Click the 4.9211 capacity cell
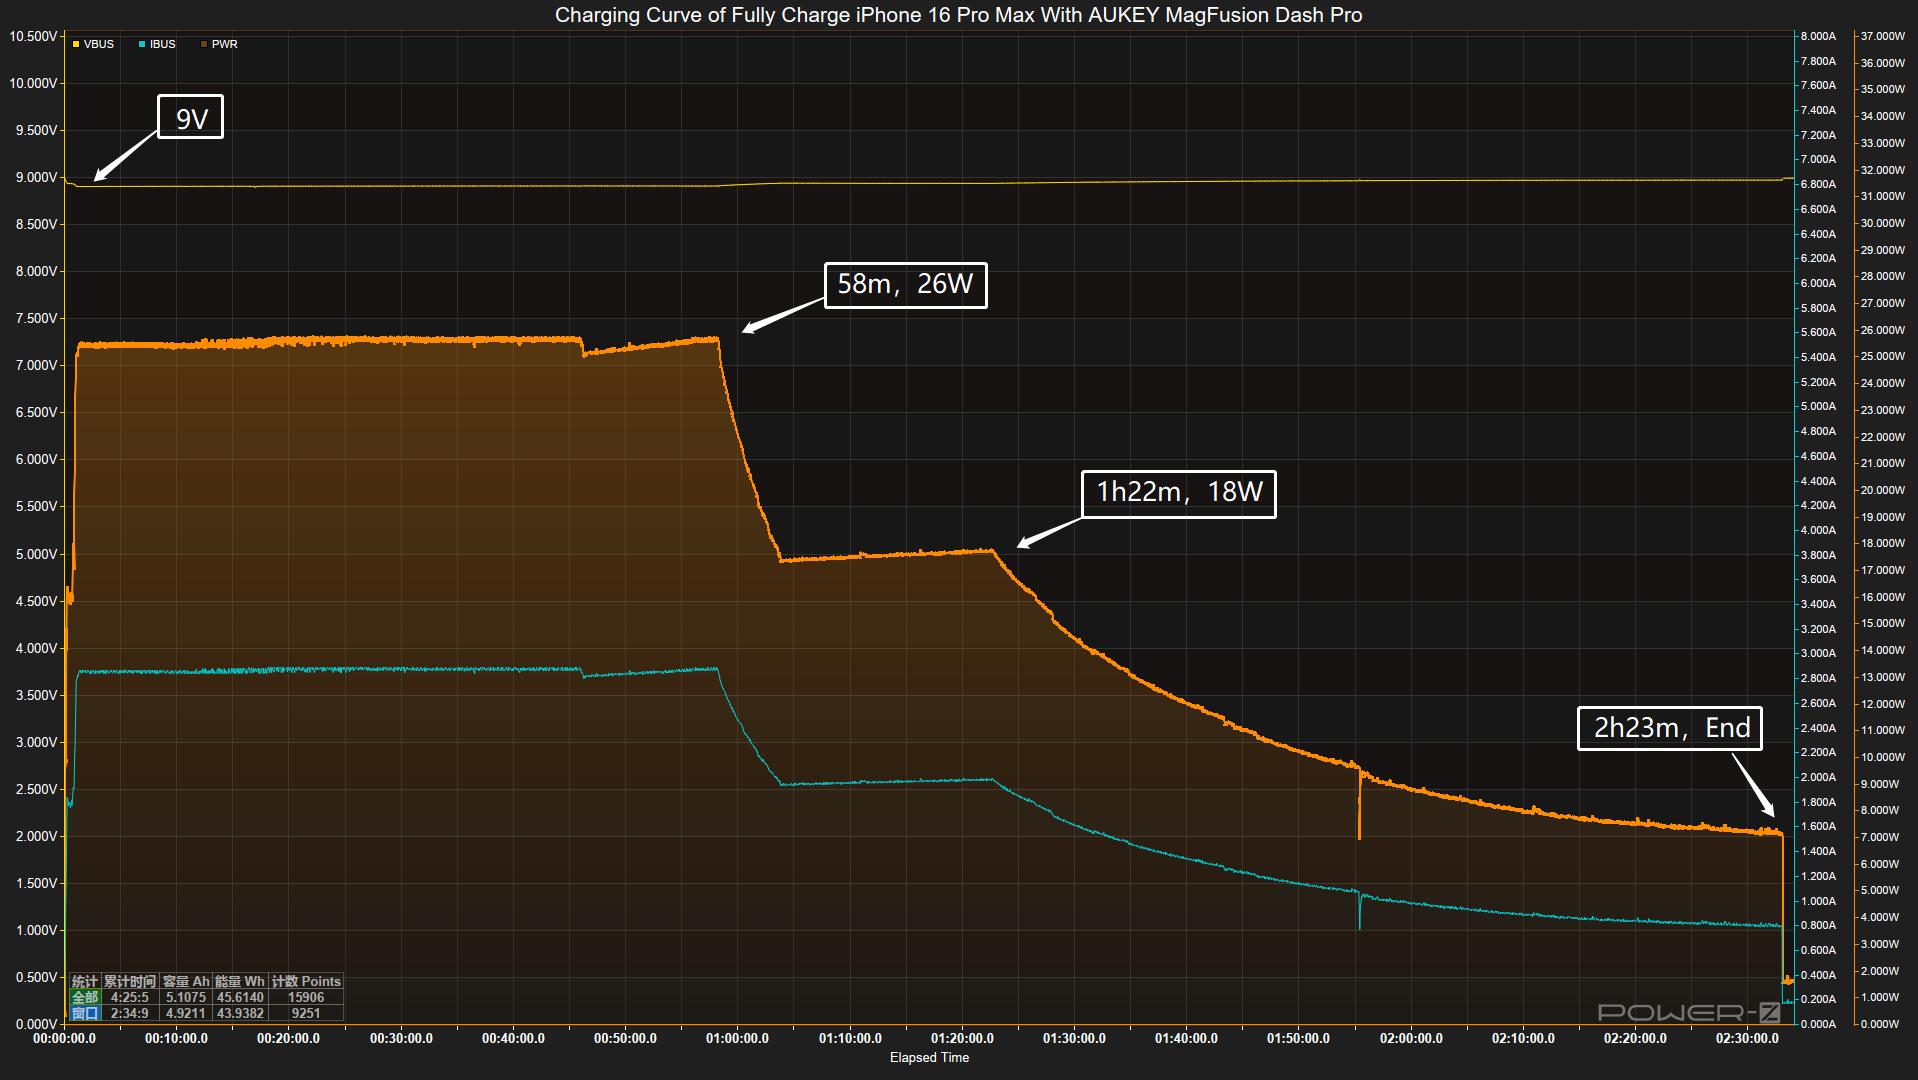The image size is (1918, 1080). pos(186,1013)
